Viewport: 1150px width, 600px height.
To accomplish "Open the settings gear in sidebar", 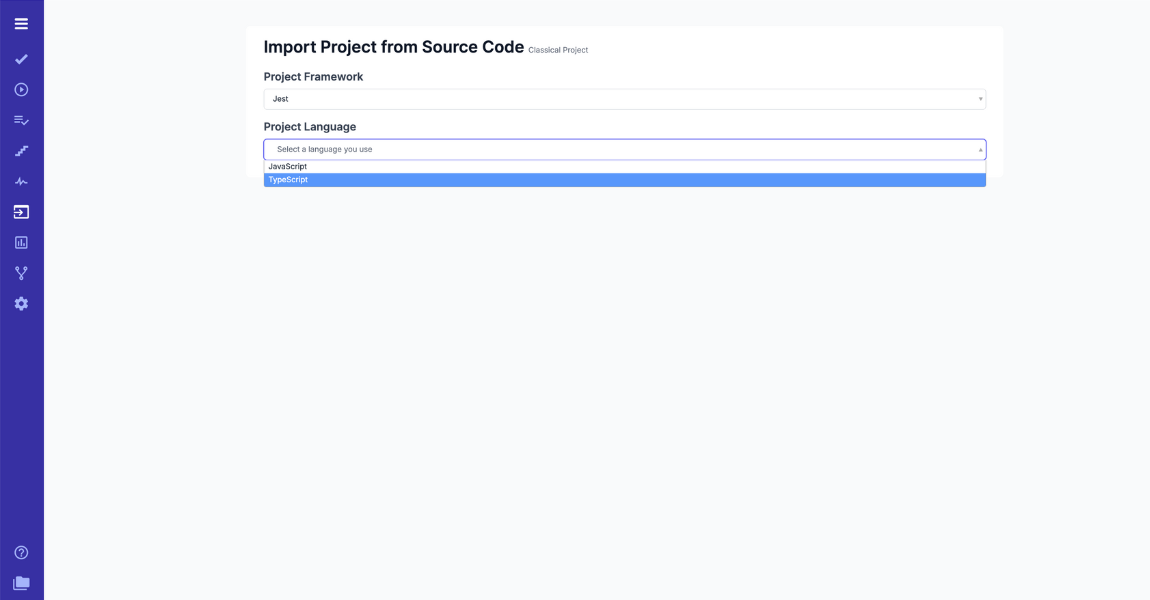I will 21,303.
